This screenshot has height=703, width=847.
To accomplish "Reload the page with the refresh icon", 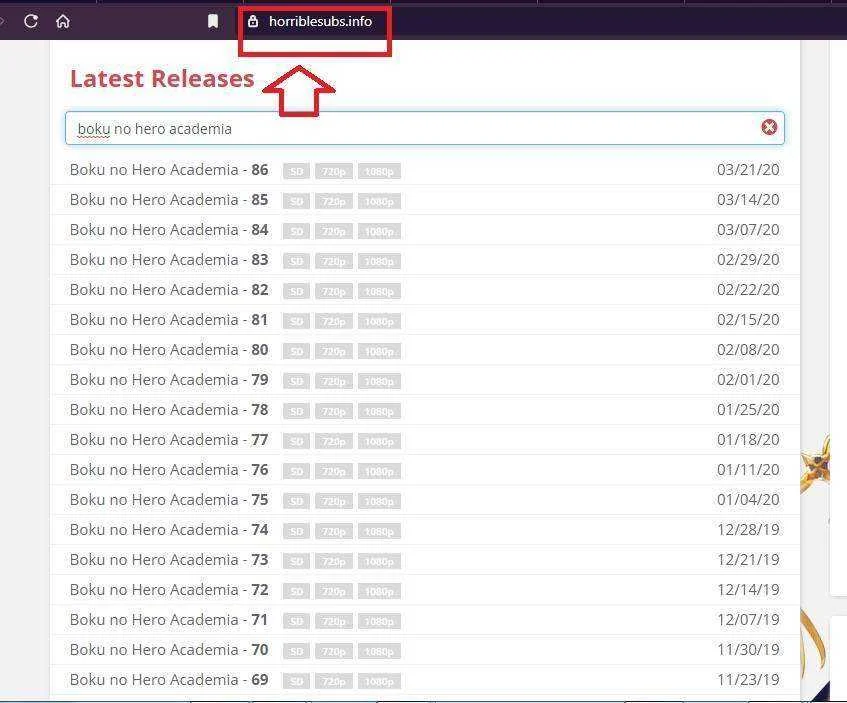I will pyautogui.click(x=31, y=21).
